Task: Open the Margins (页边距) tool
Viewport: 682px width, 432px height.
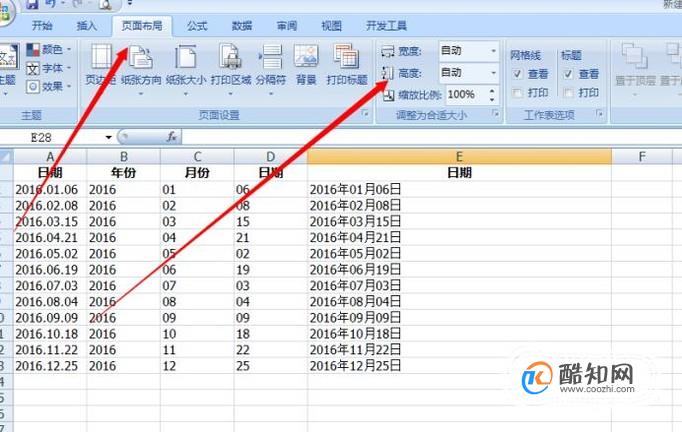Action: tap(100, 64)
